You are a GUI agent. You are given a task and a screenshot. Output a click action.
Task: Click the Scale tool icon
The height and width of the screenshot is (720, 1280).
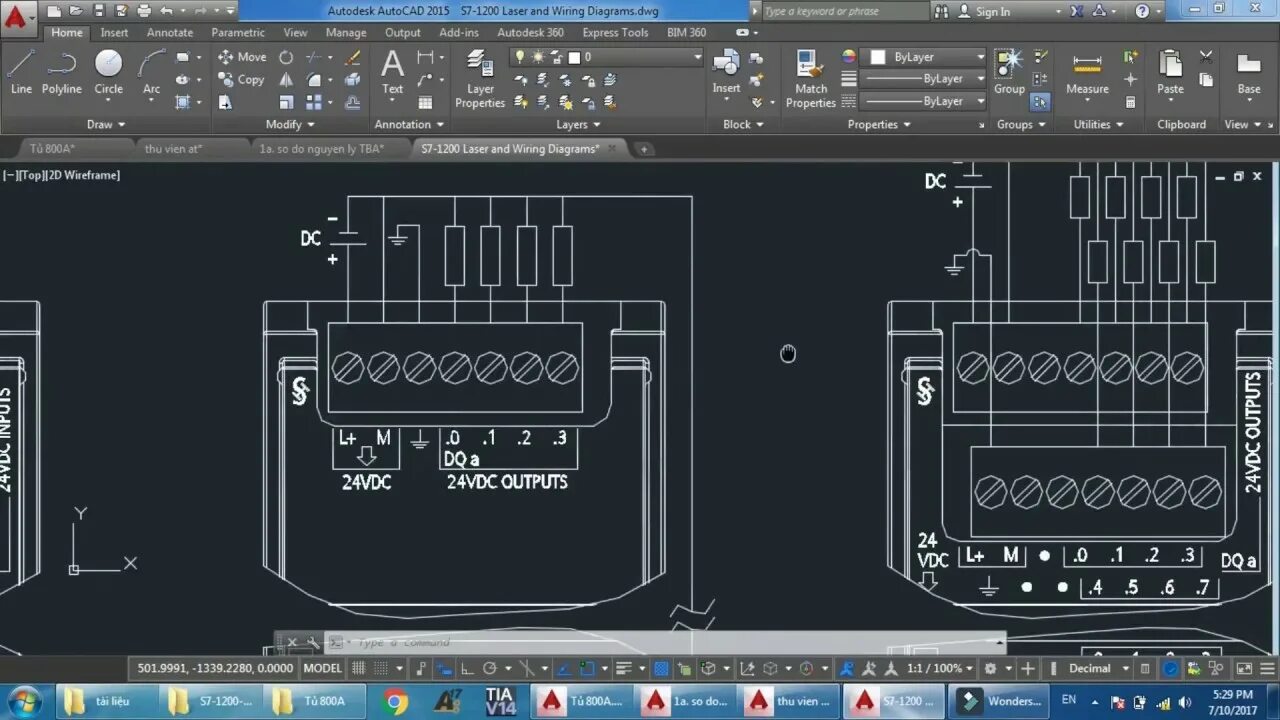tap(286, 102)
